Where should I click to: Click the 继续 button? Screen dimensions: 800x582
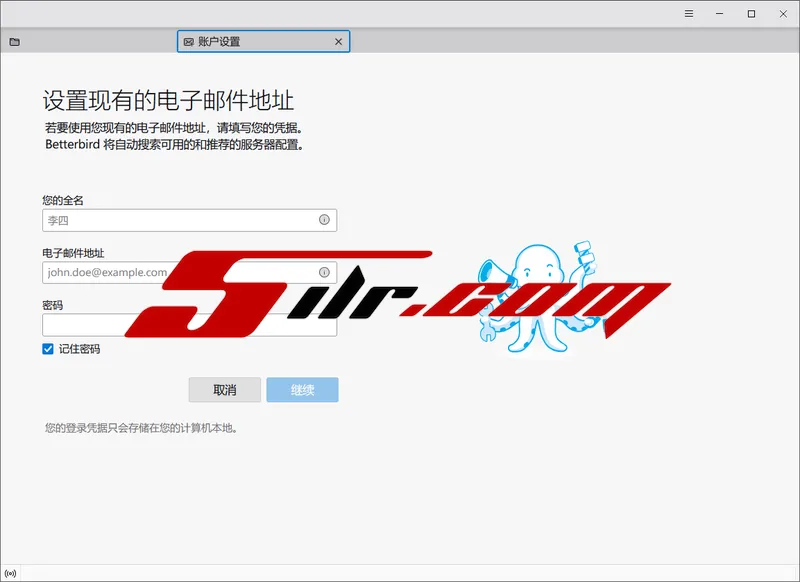pyautogui.click(x=302, y=390)
